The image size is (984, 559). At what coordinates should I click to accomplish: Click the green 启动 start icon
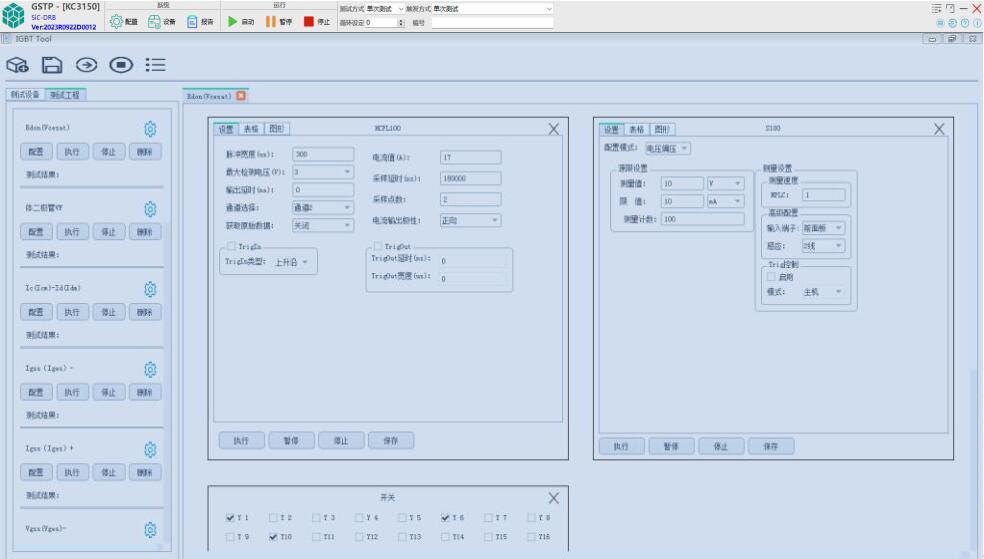232,22
